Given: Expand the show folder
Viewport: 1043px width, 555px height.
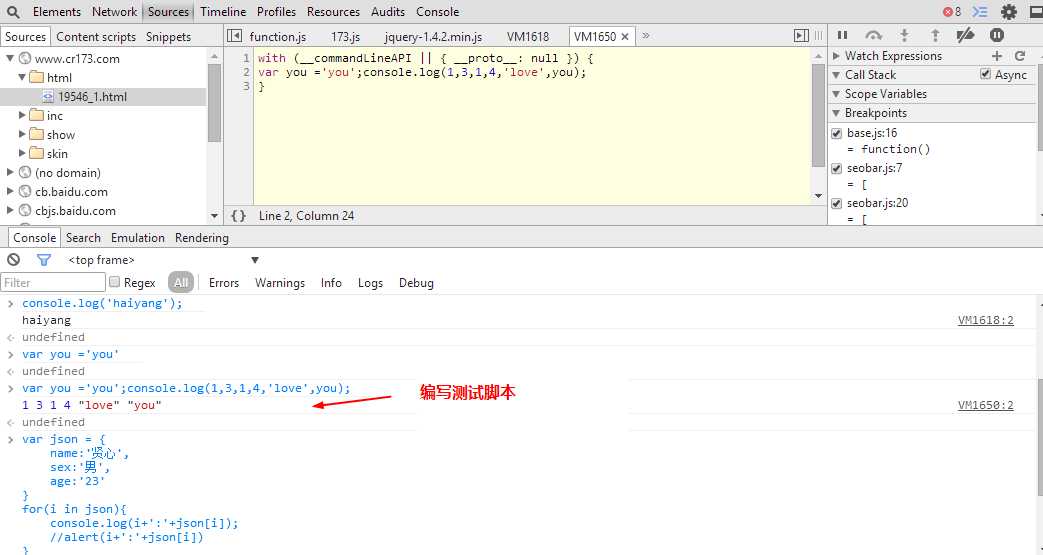Looking at the screenshot, I should coord(22,134).
